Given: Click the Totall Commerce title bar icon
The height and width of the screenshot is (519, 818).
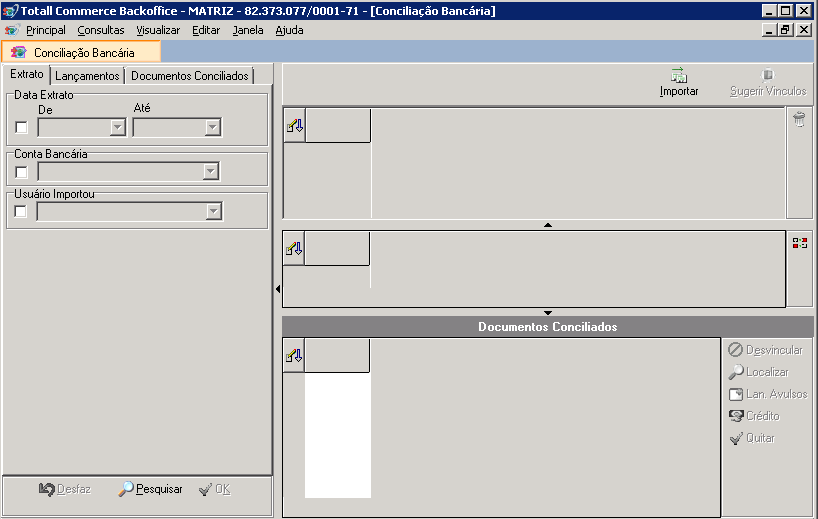Looking at the screenshot, I should pyautogui.click(x=10, y=10).
